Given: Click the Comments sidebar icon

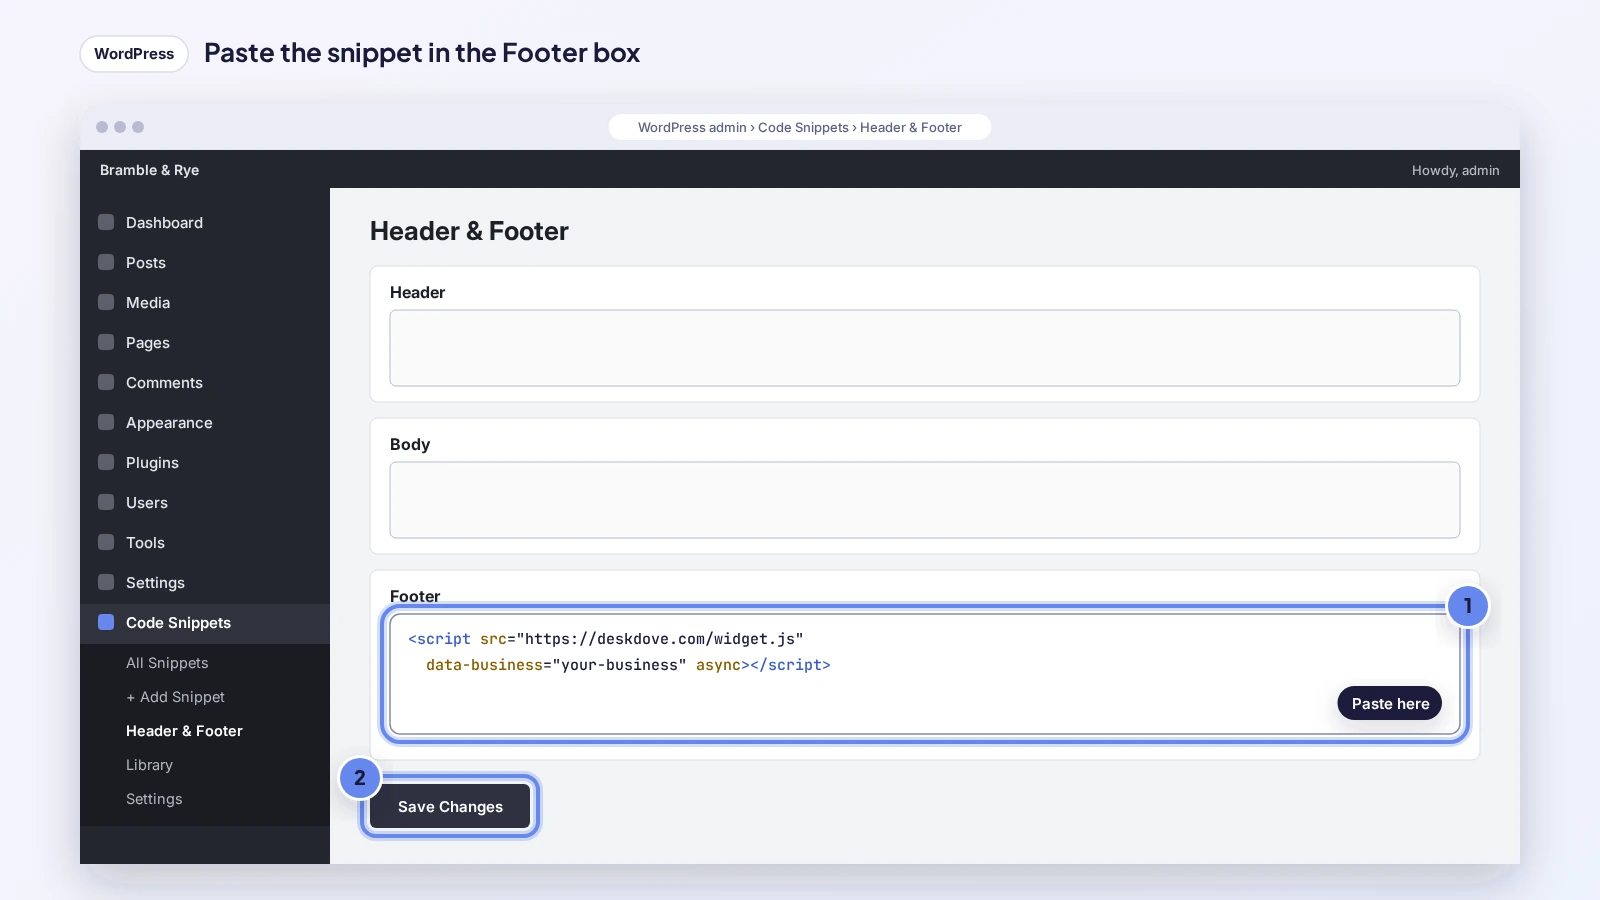Looking at the screenshot, I should [106, 382].
